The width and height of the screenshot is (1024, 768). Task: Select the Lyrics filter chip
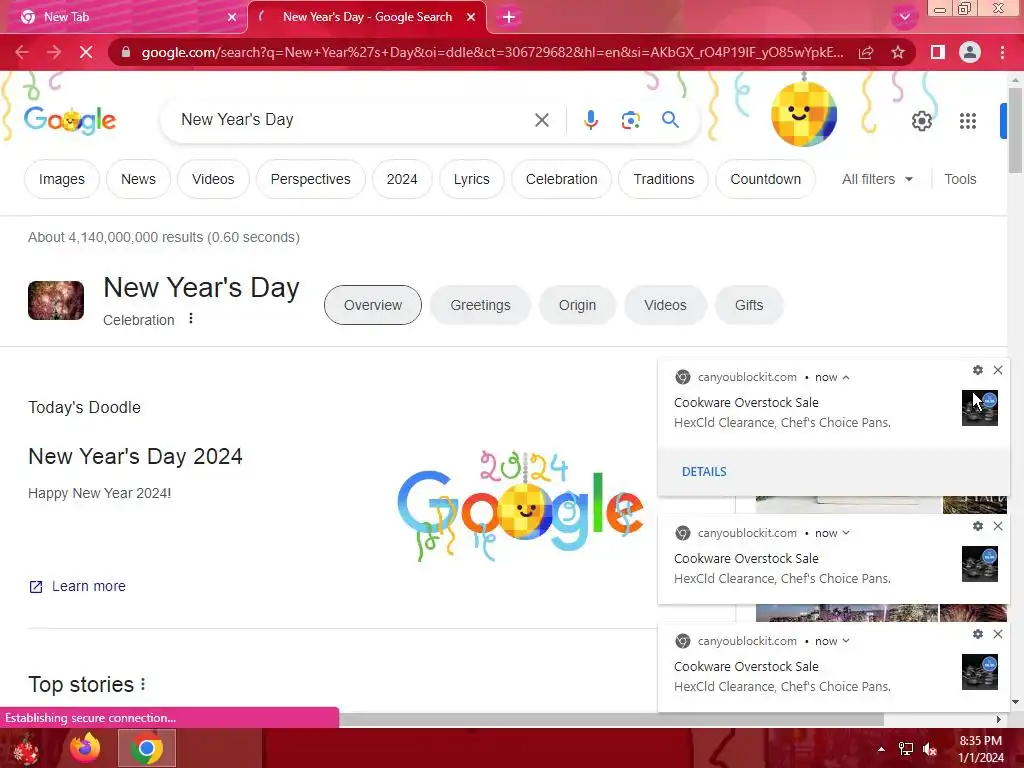pos(472,179)
